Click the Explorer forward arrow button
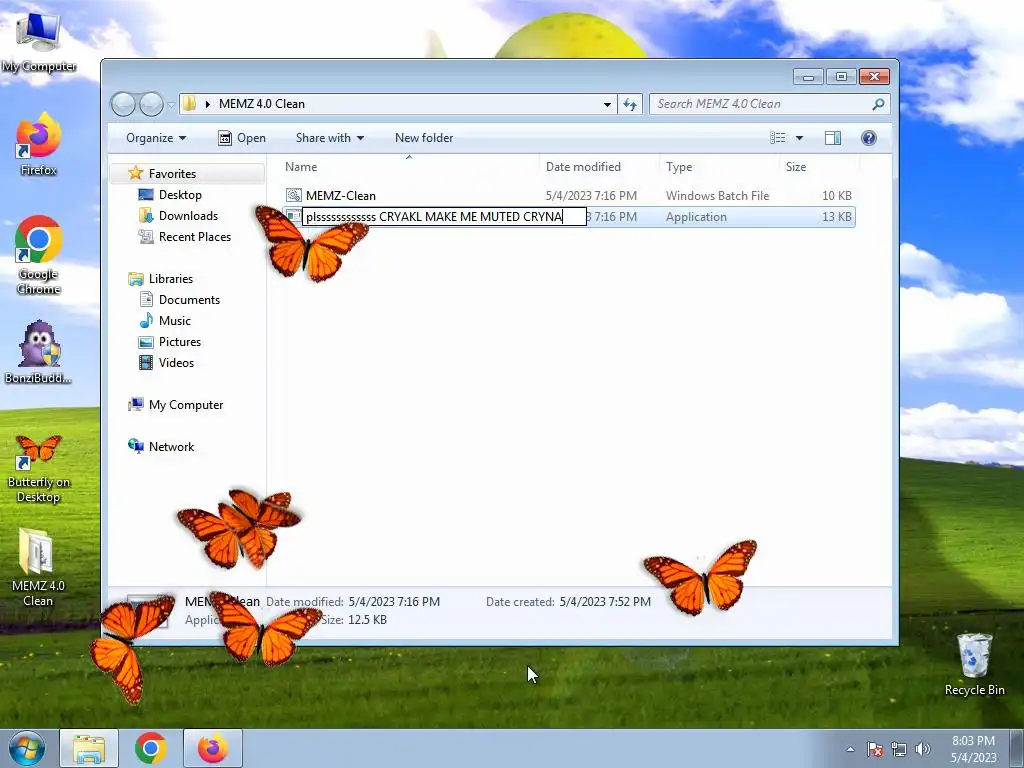1024x768 pixels. point(152,104)
